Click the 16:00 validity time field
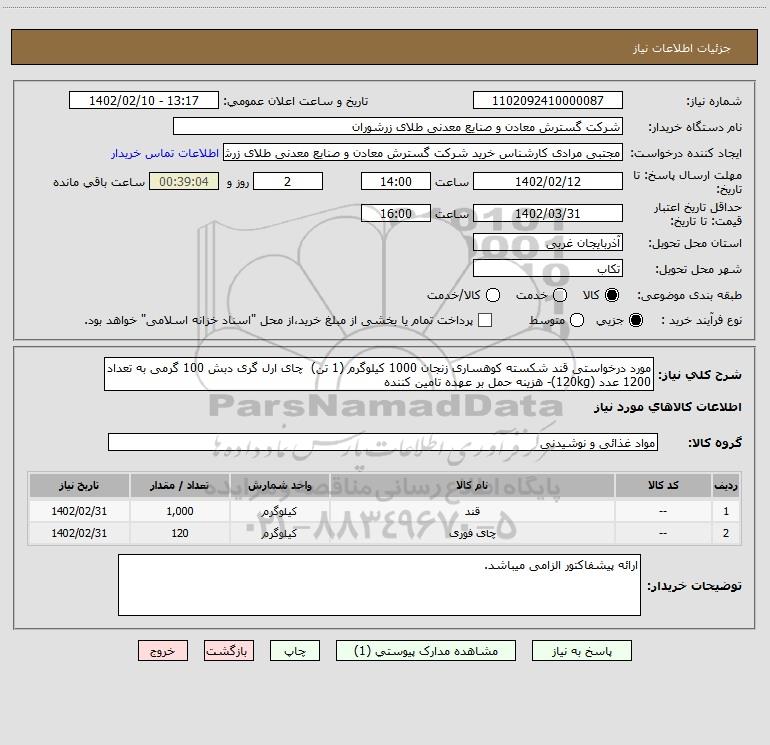The image size is (770, 745). (396, 213)
